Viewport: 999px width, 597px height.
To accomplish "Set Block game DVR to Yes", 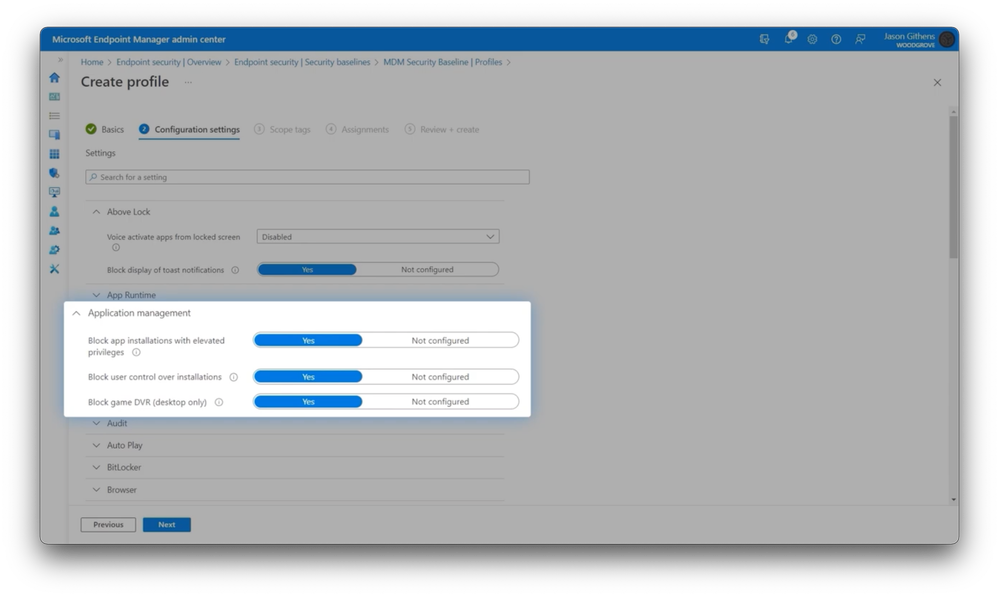I will [308, 401].
